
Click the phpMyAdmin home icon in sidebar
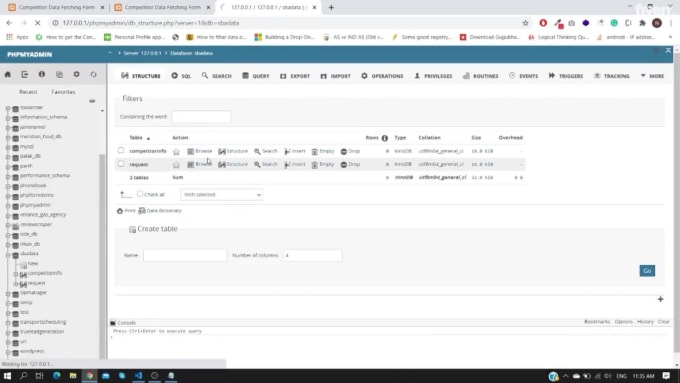(x=8, y=75)
